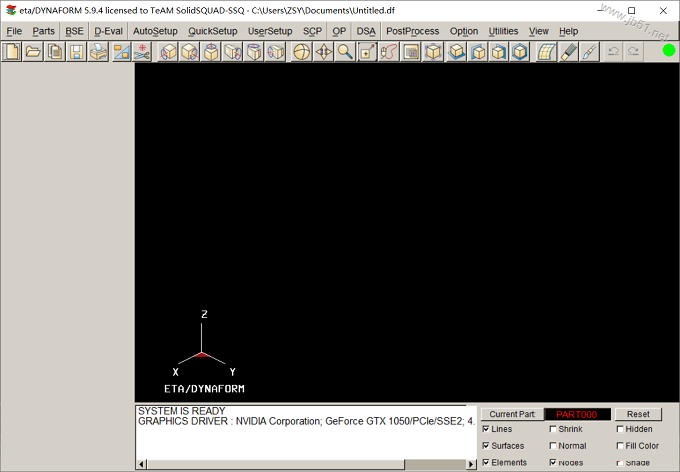Toggle the Surfaces checkbox
Viewport: 680px width, 472px height.
(x=486, y=446)
